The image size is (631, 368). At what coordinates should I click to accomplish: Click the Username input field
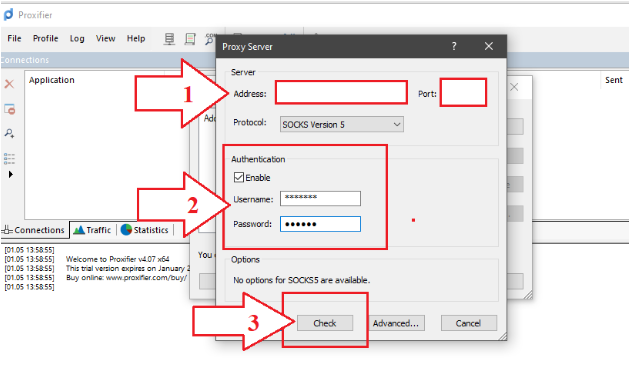pos(320,198)
